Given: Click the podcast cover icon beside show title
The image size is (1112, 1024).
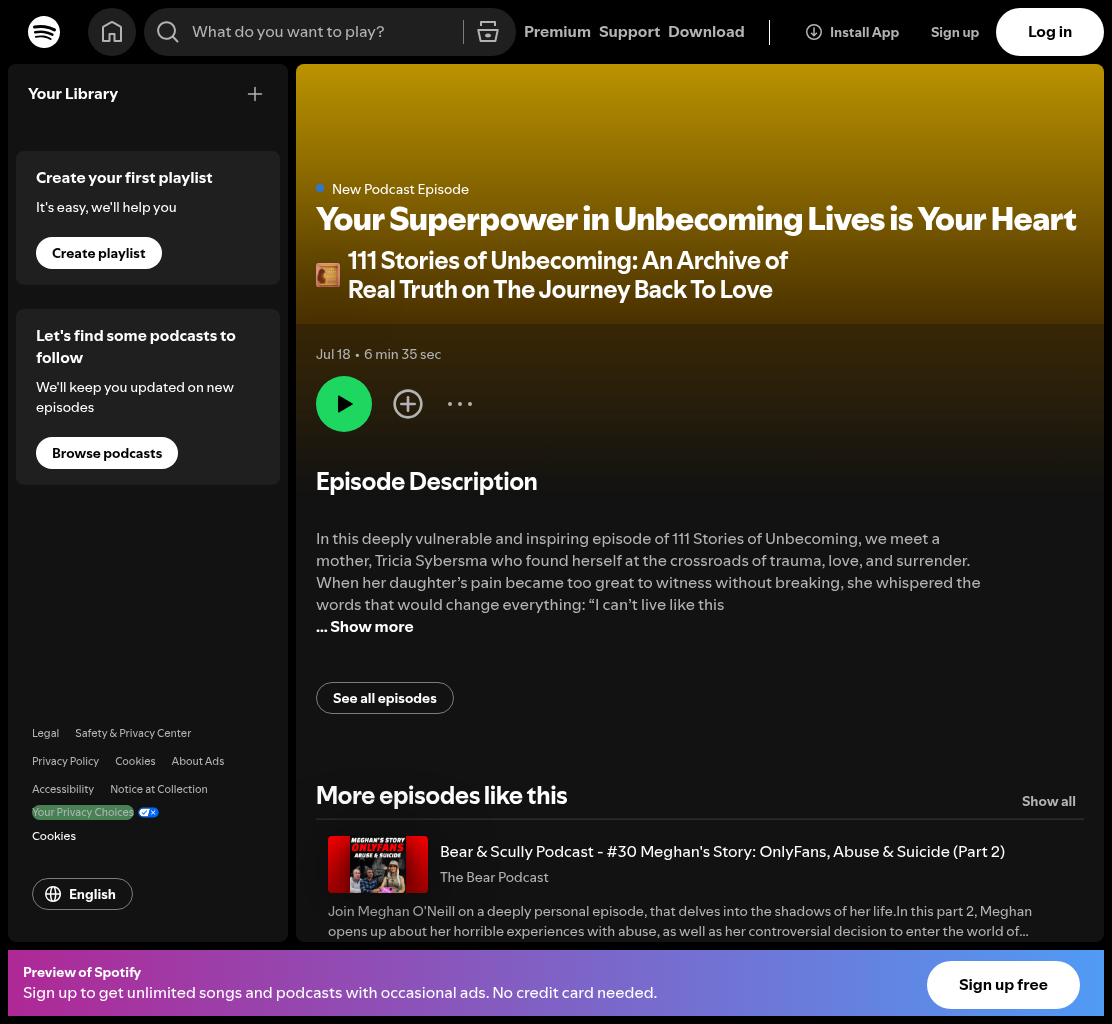Looking at the screenshot, I should pyautogui.click(x=328, y=275).
